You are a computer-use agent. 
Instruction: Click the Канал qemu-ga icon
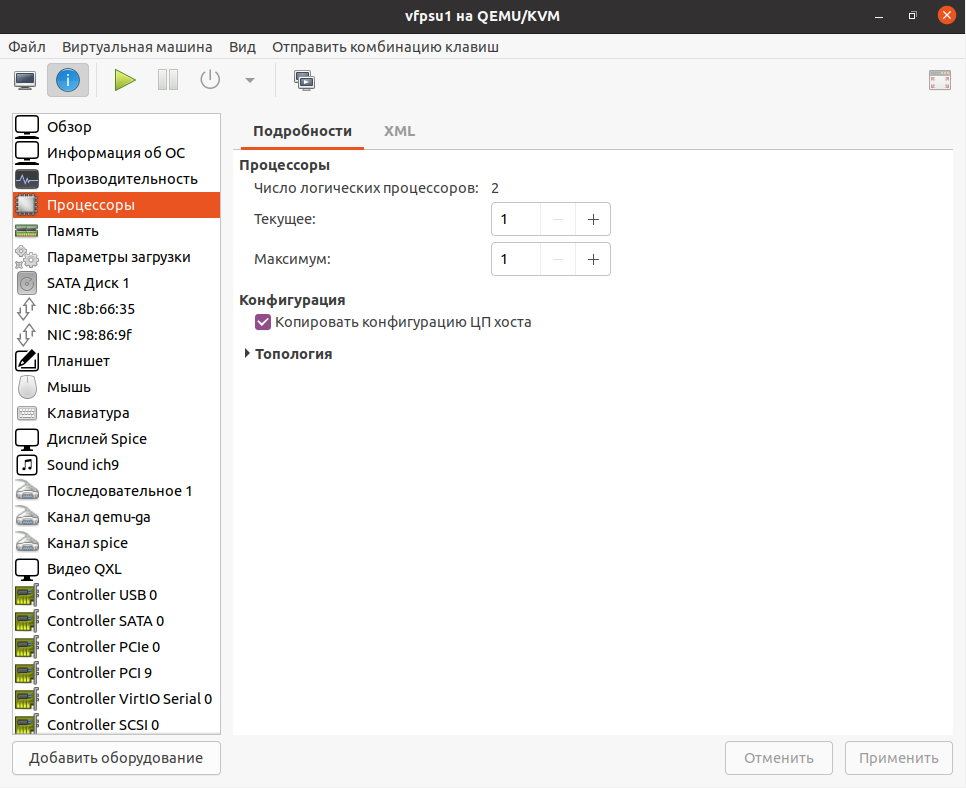point(27,517)
